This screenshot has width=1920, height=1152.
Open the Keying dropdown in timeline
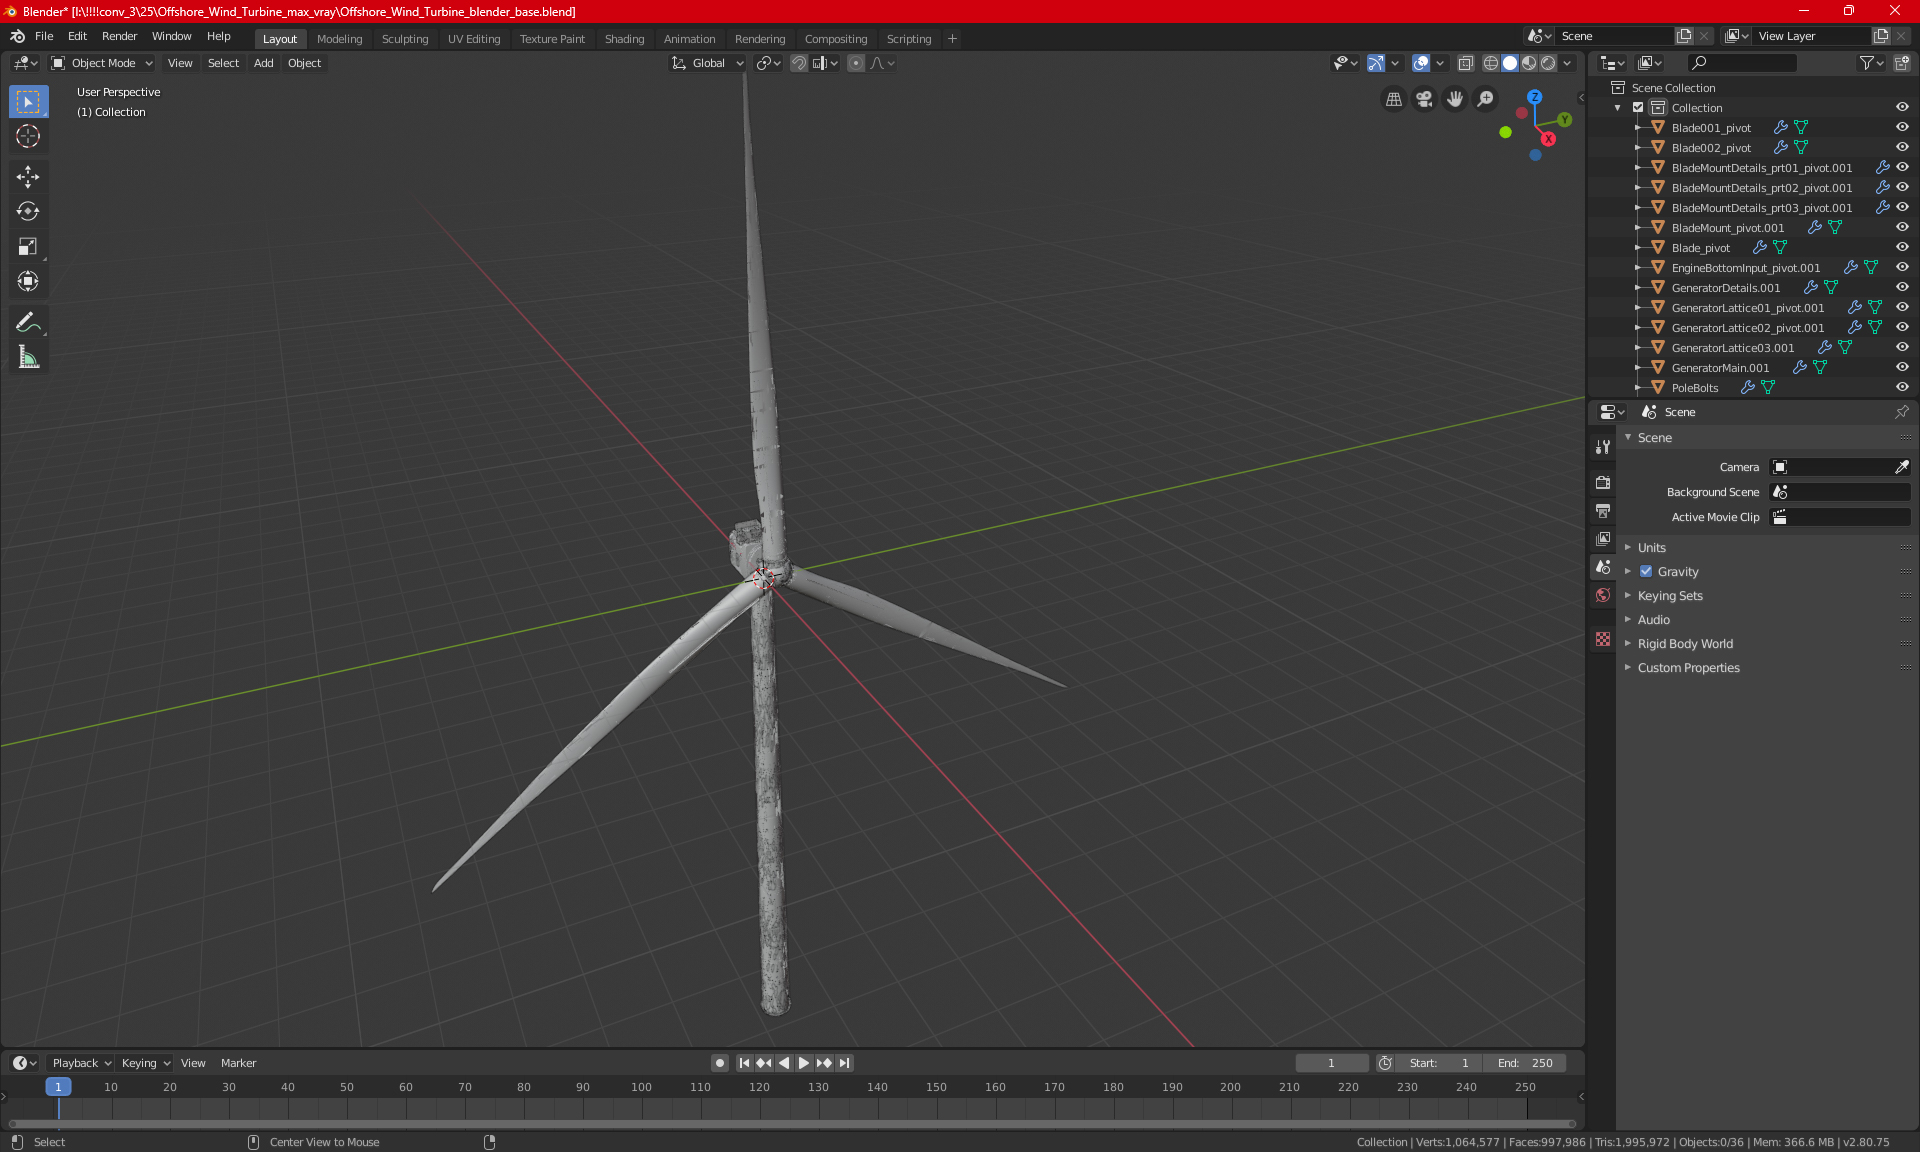145,1063
